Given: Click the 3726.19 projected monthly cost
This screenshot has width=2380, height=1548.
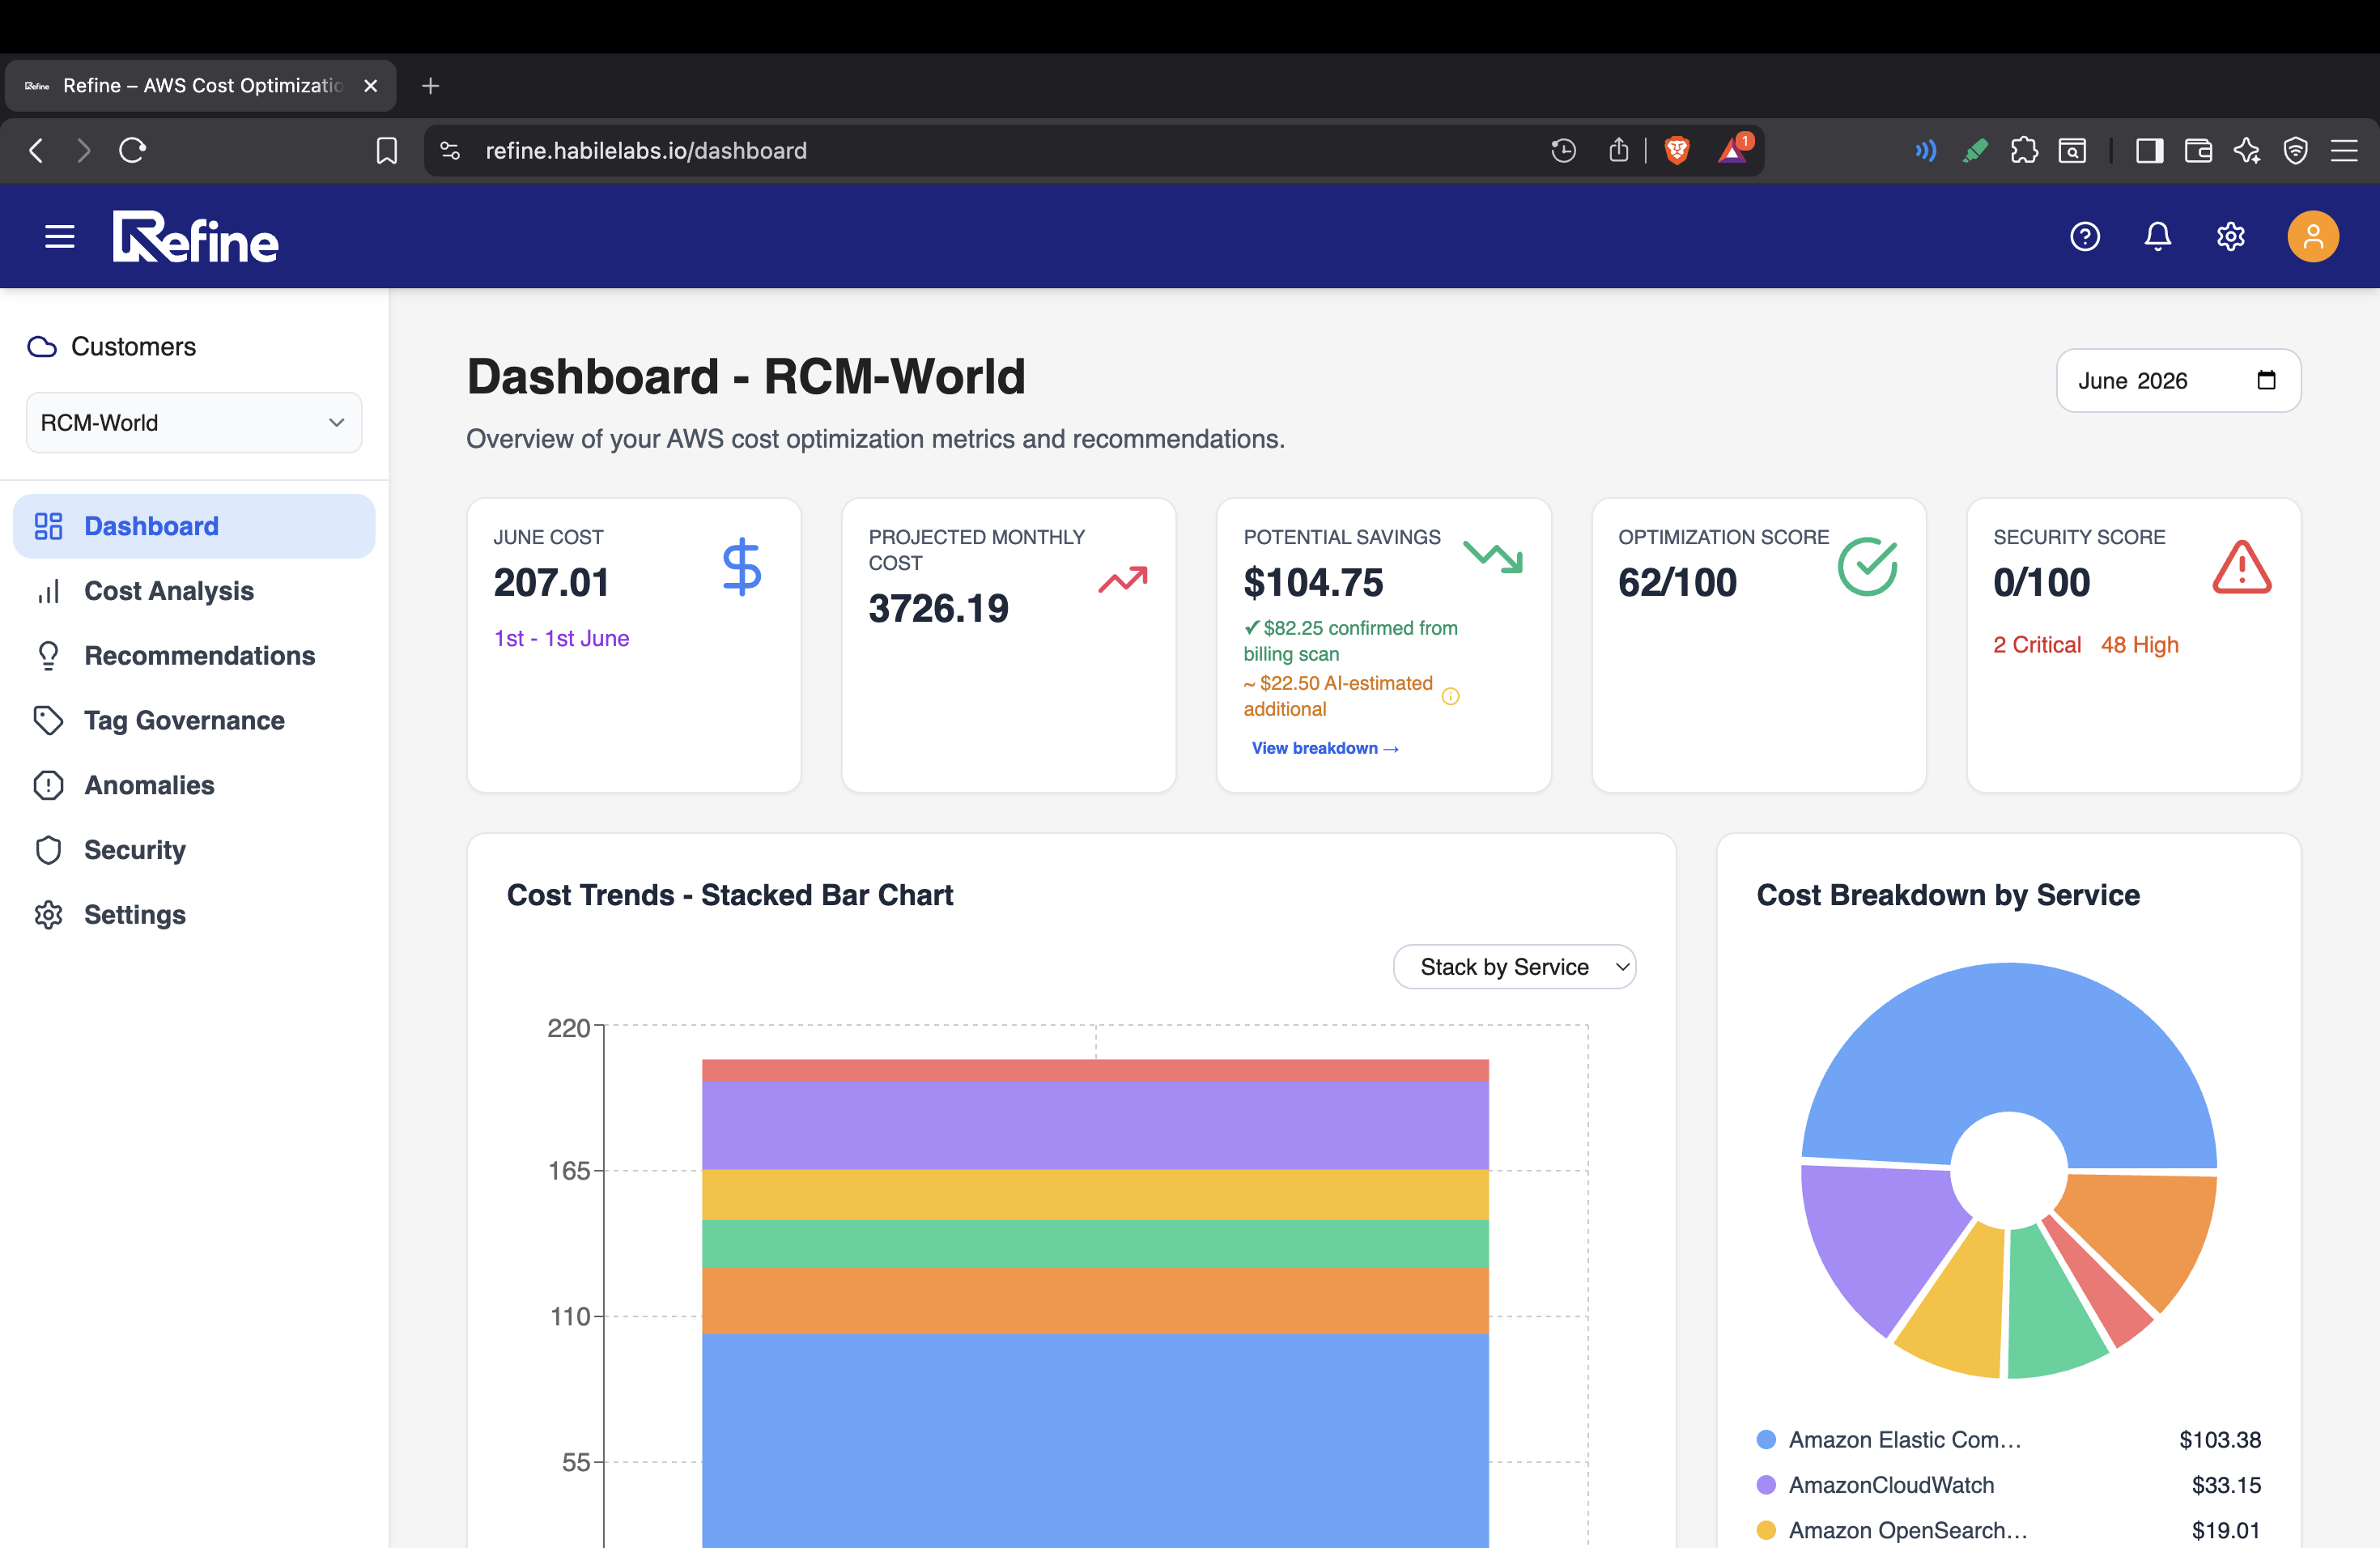Looking at the screenshot, I should tap(938, 608).
